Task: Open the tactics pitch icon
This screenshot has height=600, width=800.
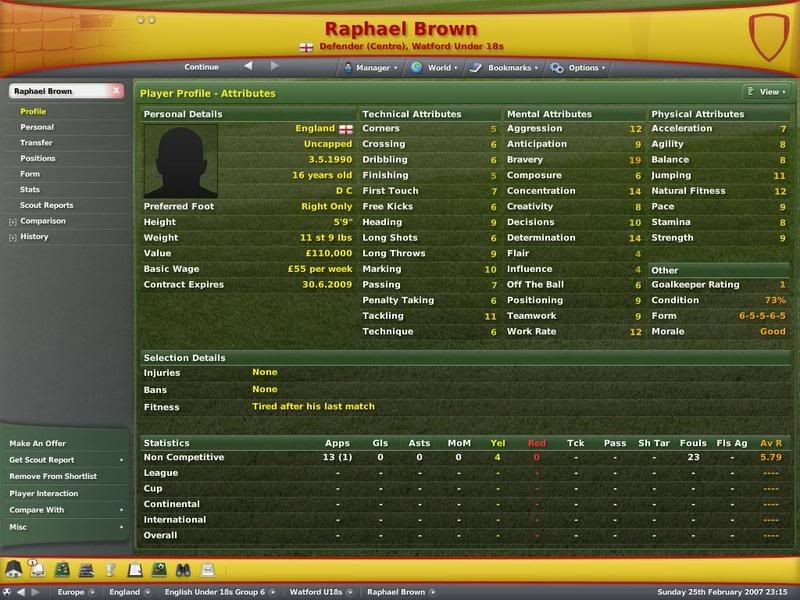Action: click(x=62, y=569)
